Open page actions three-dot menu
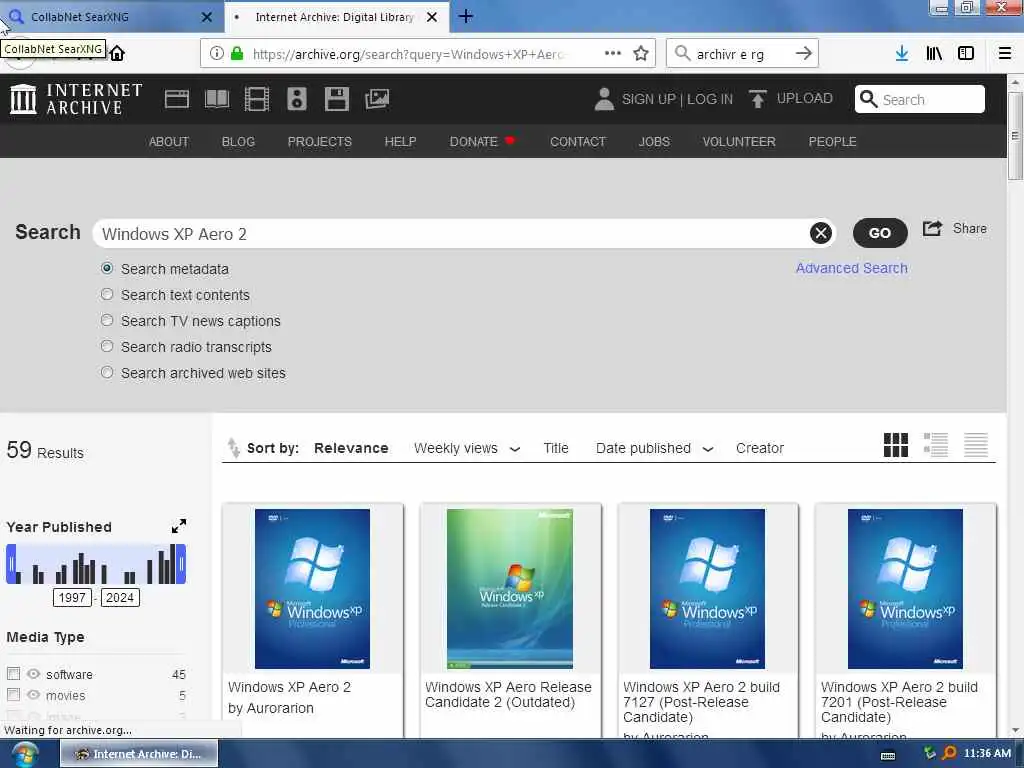Viewport: 1024px width, 768px height. click(x=613, y=54)
